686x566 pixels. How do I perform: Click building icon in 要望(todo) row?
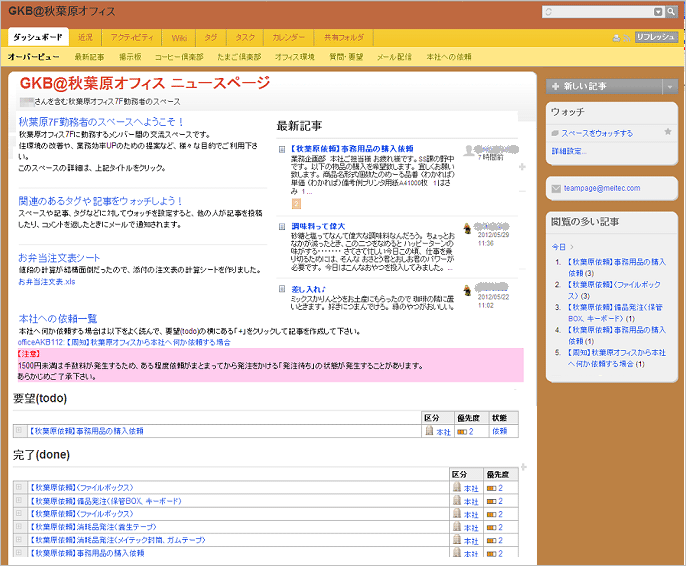pyautogui.click(x=429, y=431)
